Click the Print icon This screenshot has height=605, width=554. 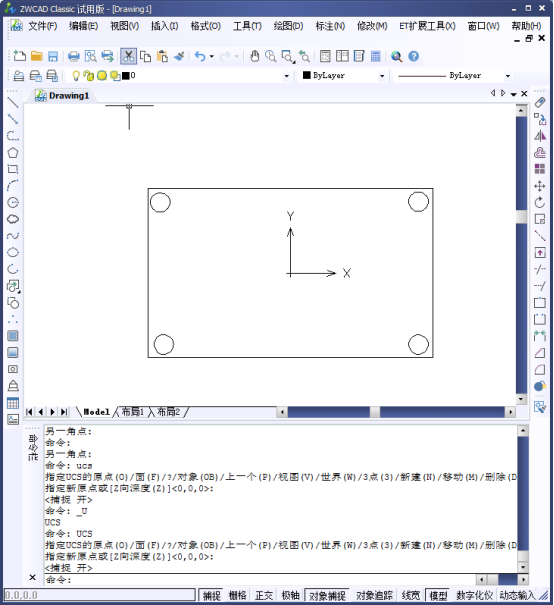pos(73,56)
